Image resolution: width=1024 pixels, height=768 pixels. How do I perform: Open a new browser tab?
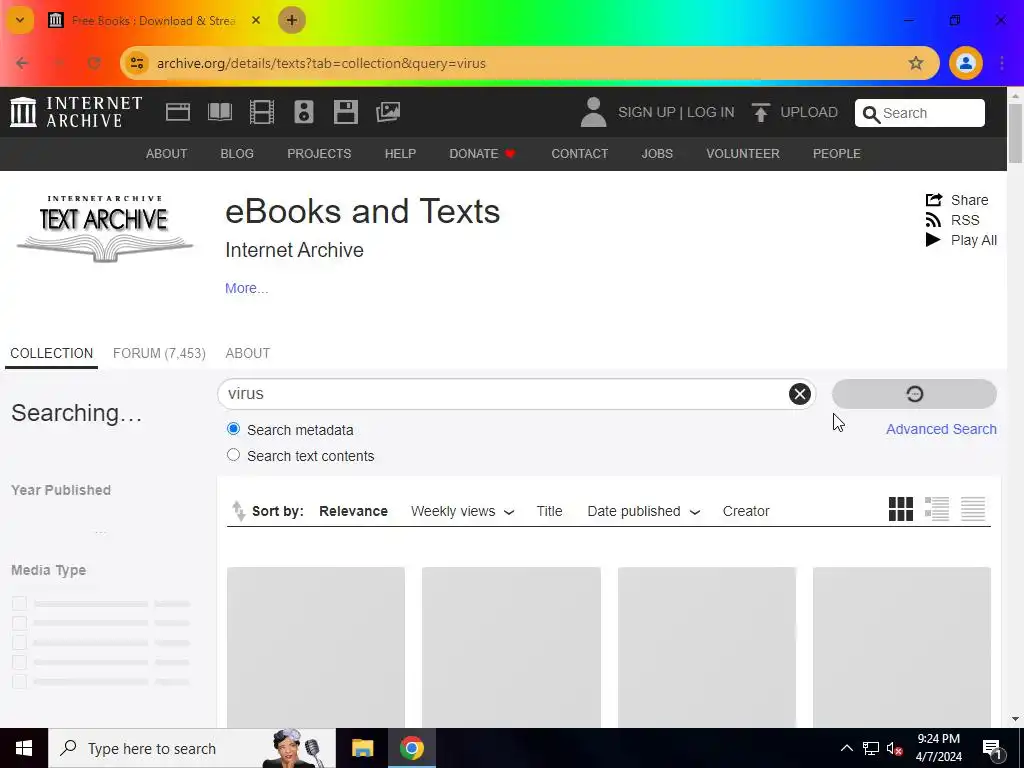(291, 20)
